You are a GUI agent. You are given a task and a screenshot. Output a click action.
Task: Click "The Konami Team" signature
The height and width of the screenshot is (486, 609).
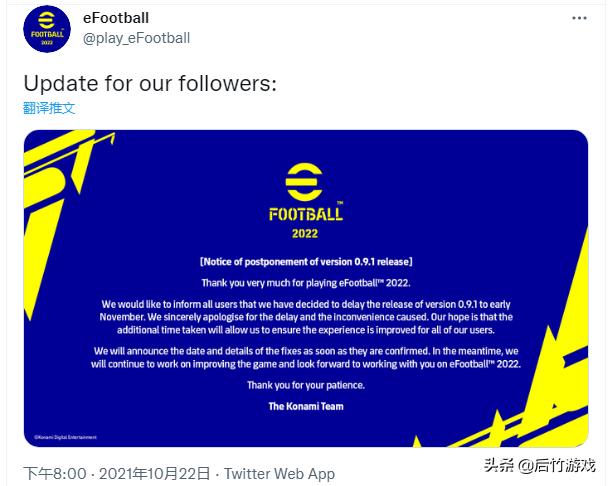[304, 406]
